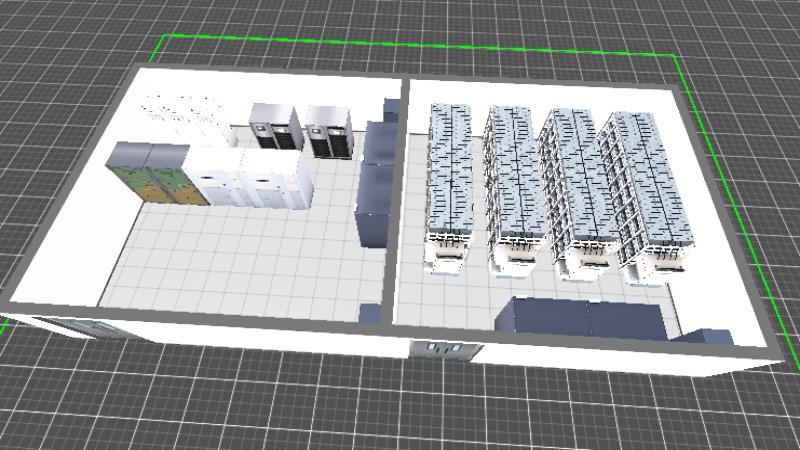The image size is (800, 450).
Task: Select the dark blue cabinet row along divider wall
Action: pos(375,180)
